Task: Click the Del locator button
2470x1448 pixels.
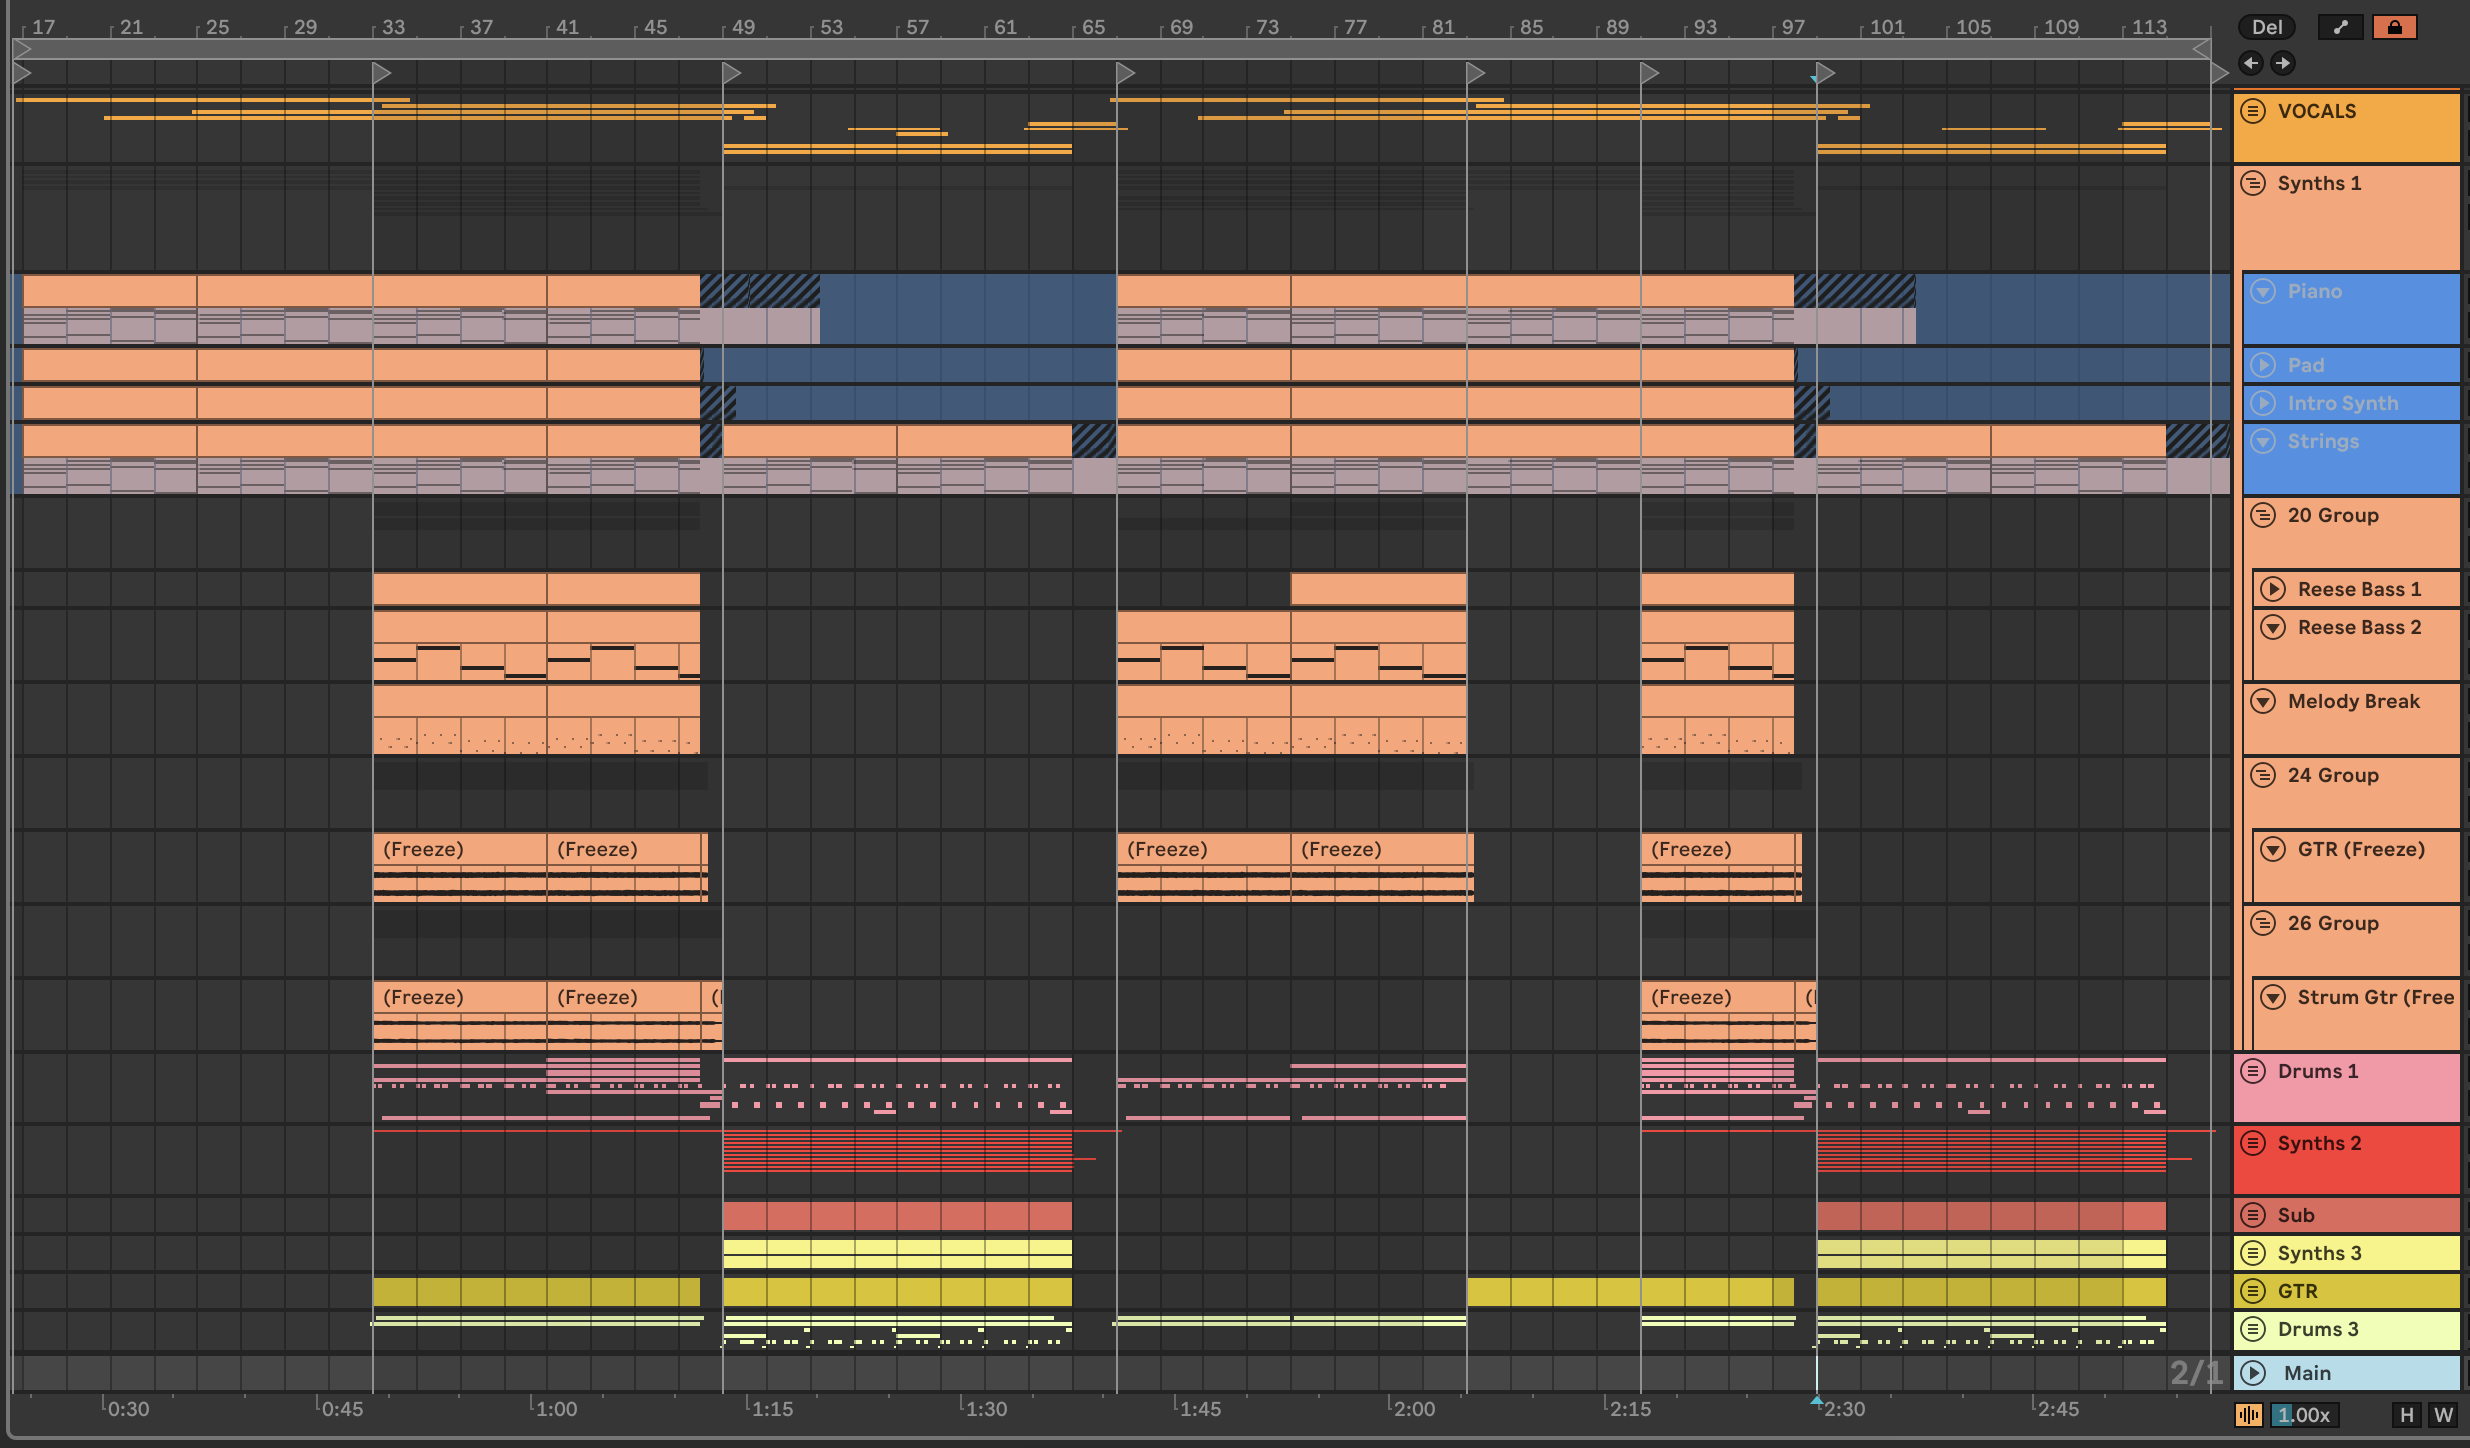Action: (2266, 28)
